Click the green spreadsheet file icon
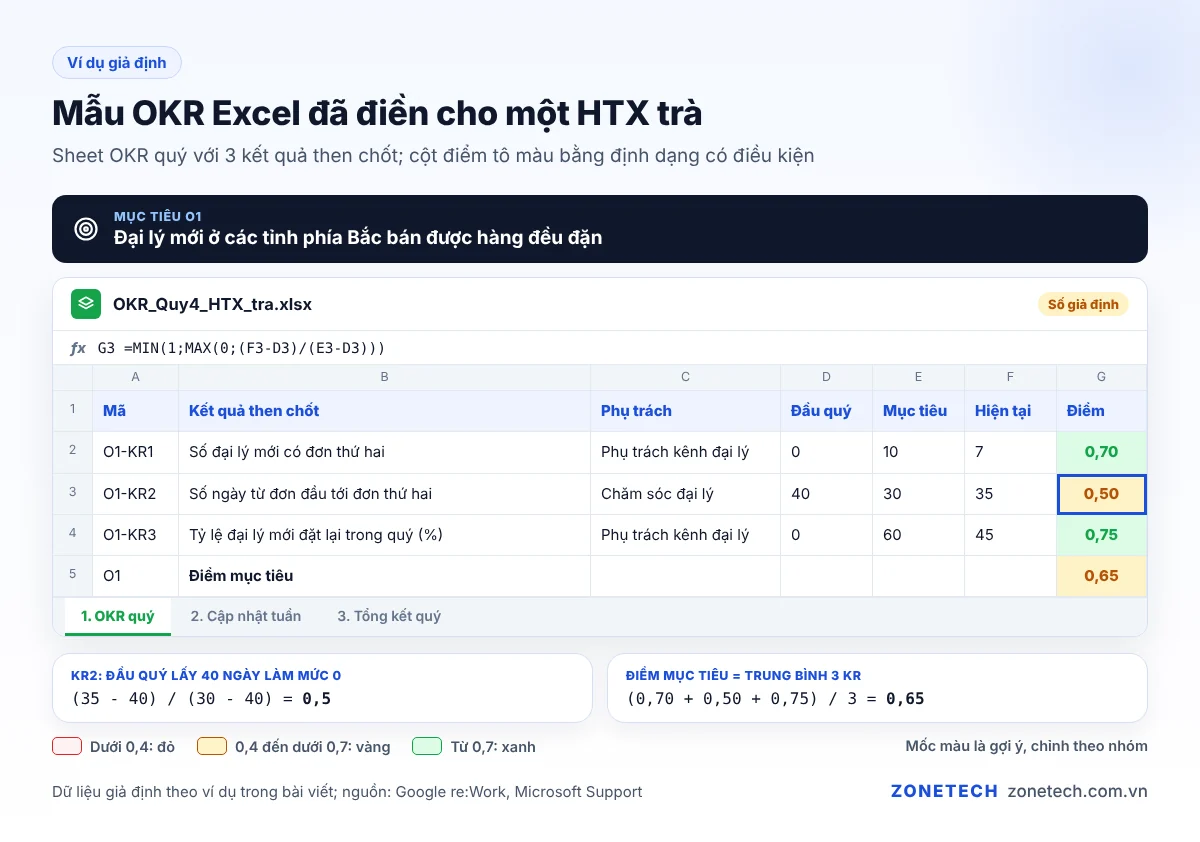The height and width of the screenshot is (842, 1200). [x=86, y=304]
